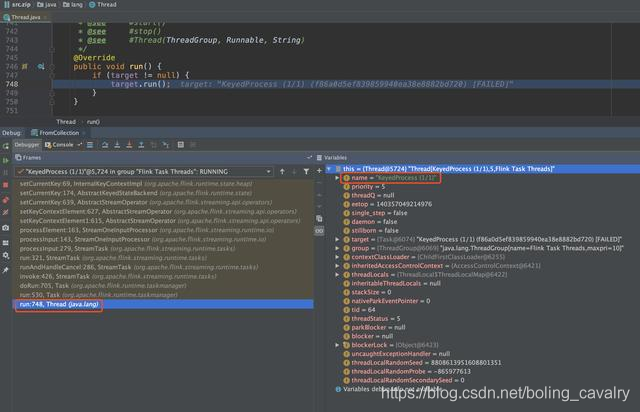The height and width of the screenshot is (412, 640).
Task: Click the Rerun debug icon
Action: pyautogui.click(x=6, y=146)
